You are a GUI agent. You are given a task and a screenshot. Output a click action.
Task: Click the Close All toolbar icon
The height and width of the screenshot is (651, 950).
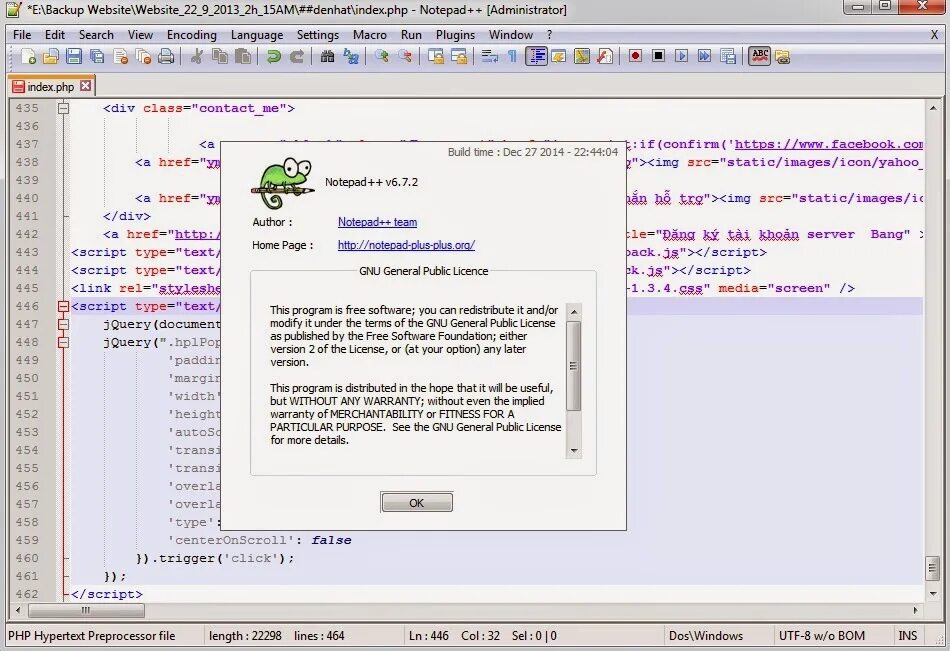[144, 57]
